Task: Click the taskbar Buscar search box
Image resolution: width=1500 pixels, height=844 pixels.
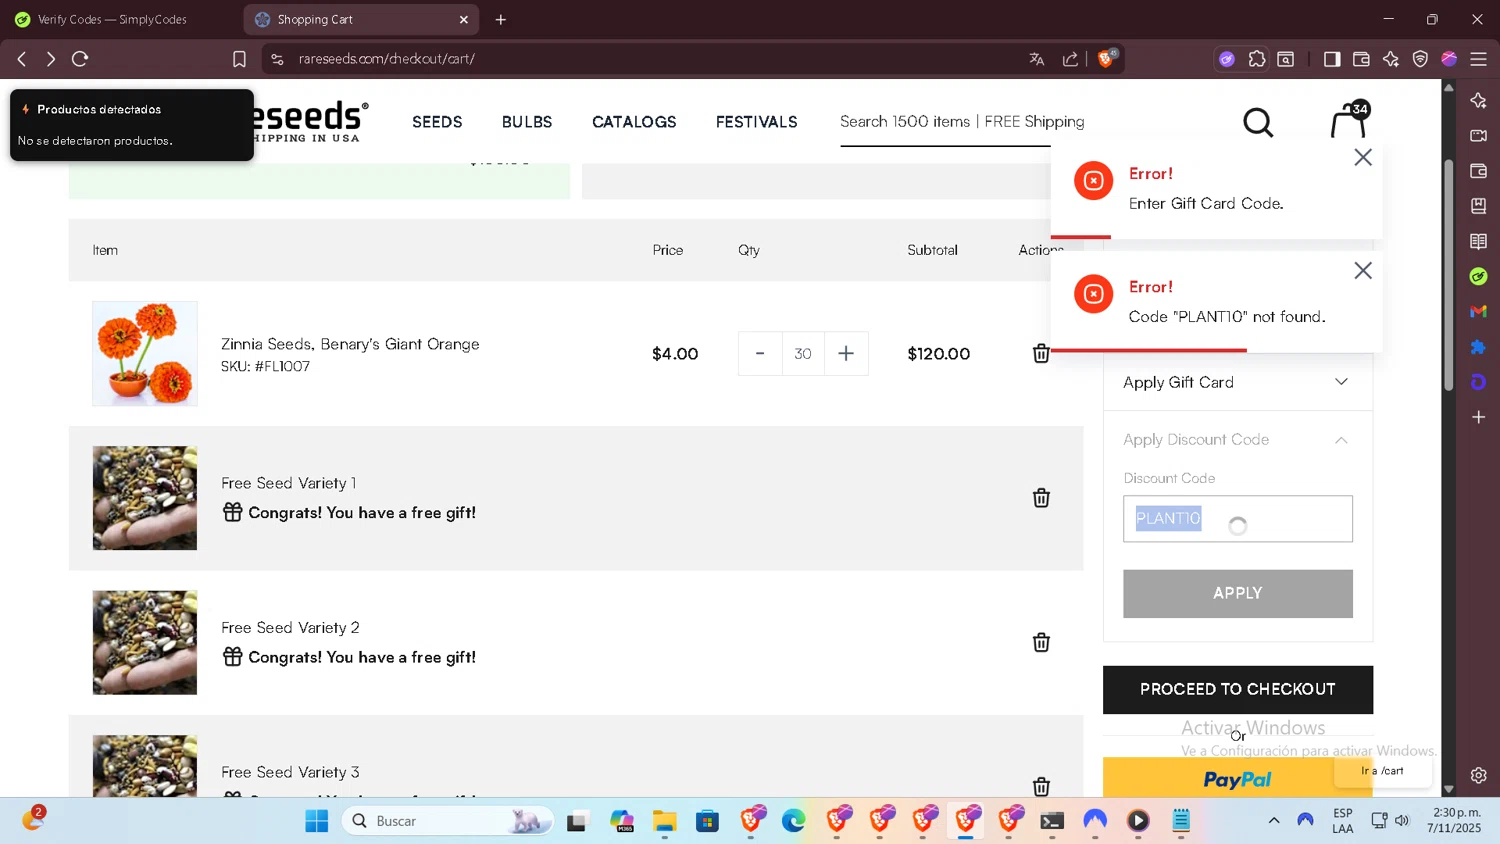Action: point(447,821)
